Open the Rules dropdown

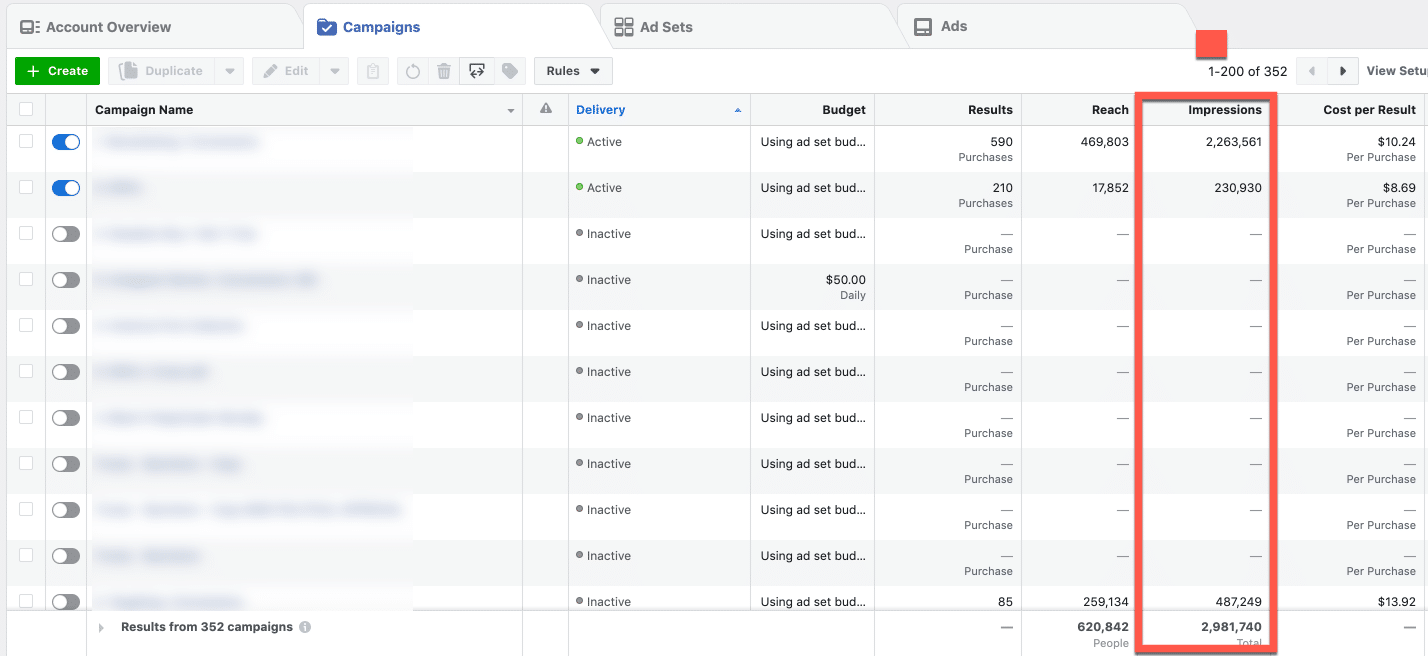click(x=573, y=71)
